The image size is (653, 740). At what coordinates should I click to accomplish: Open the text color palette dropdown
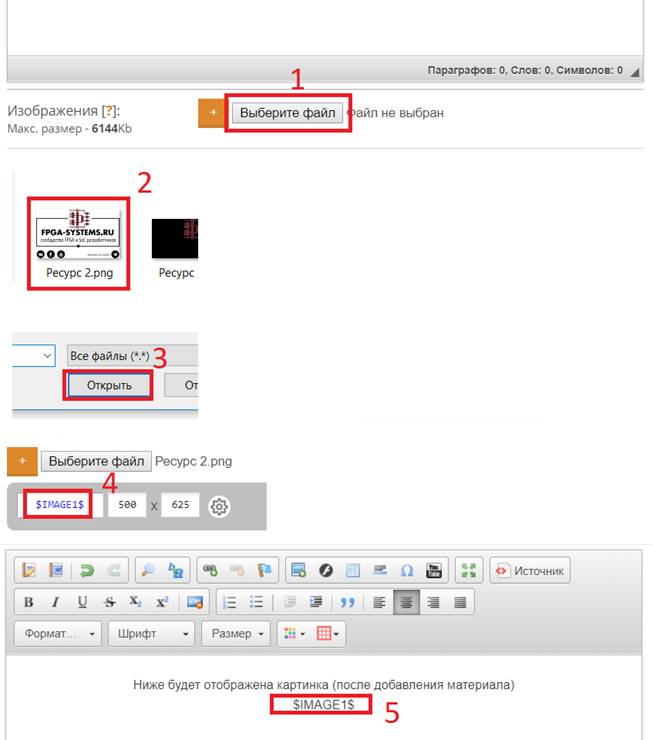pyautogui.click(x=292, y=634)
